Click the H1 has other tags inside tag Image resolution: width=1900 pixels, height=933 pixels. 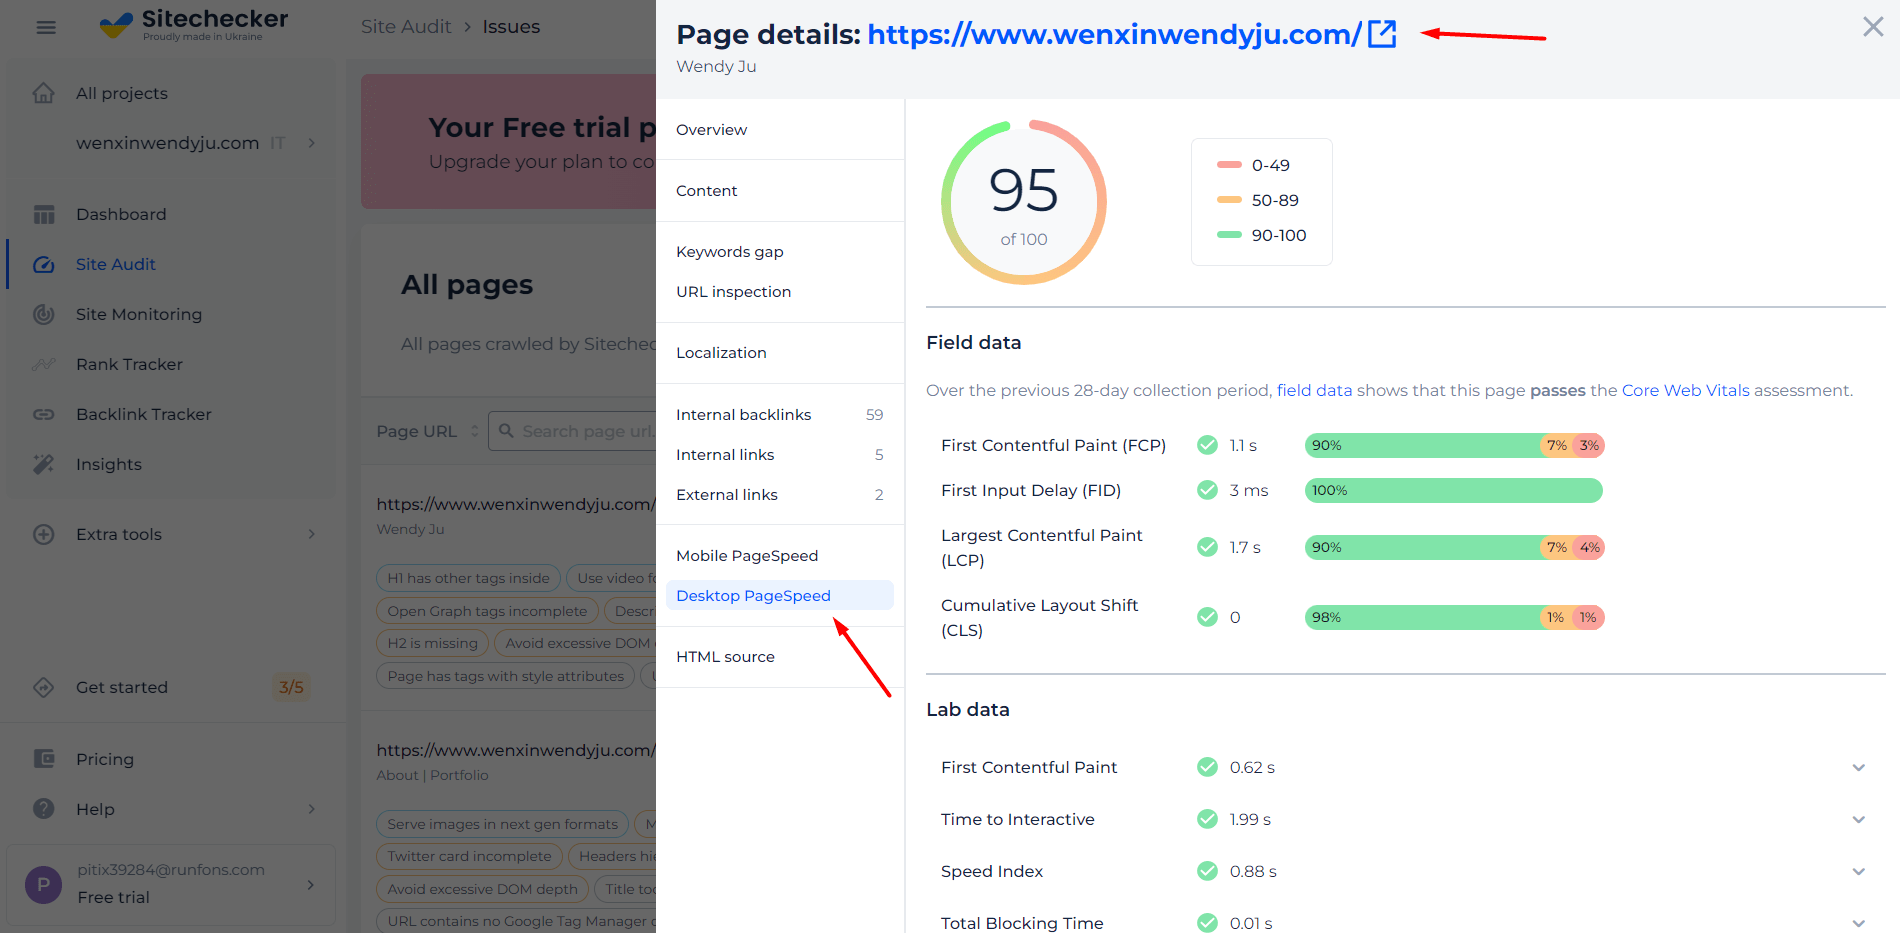click(x=468, y=578)
